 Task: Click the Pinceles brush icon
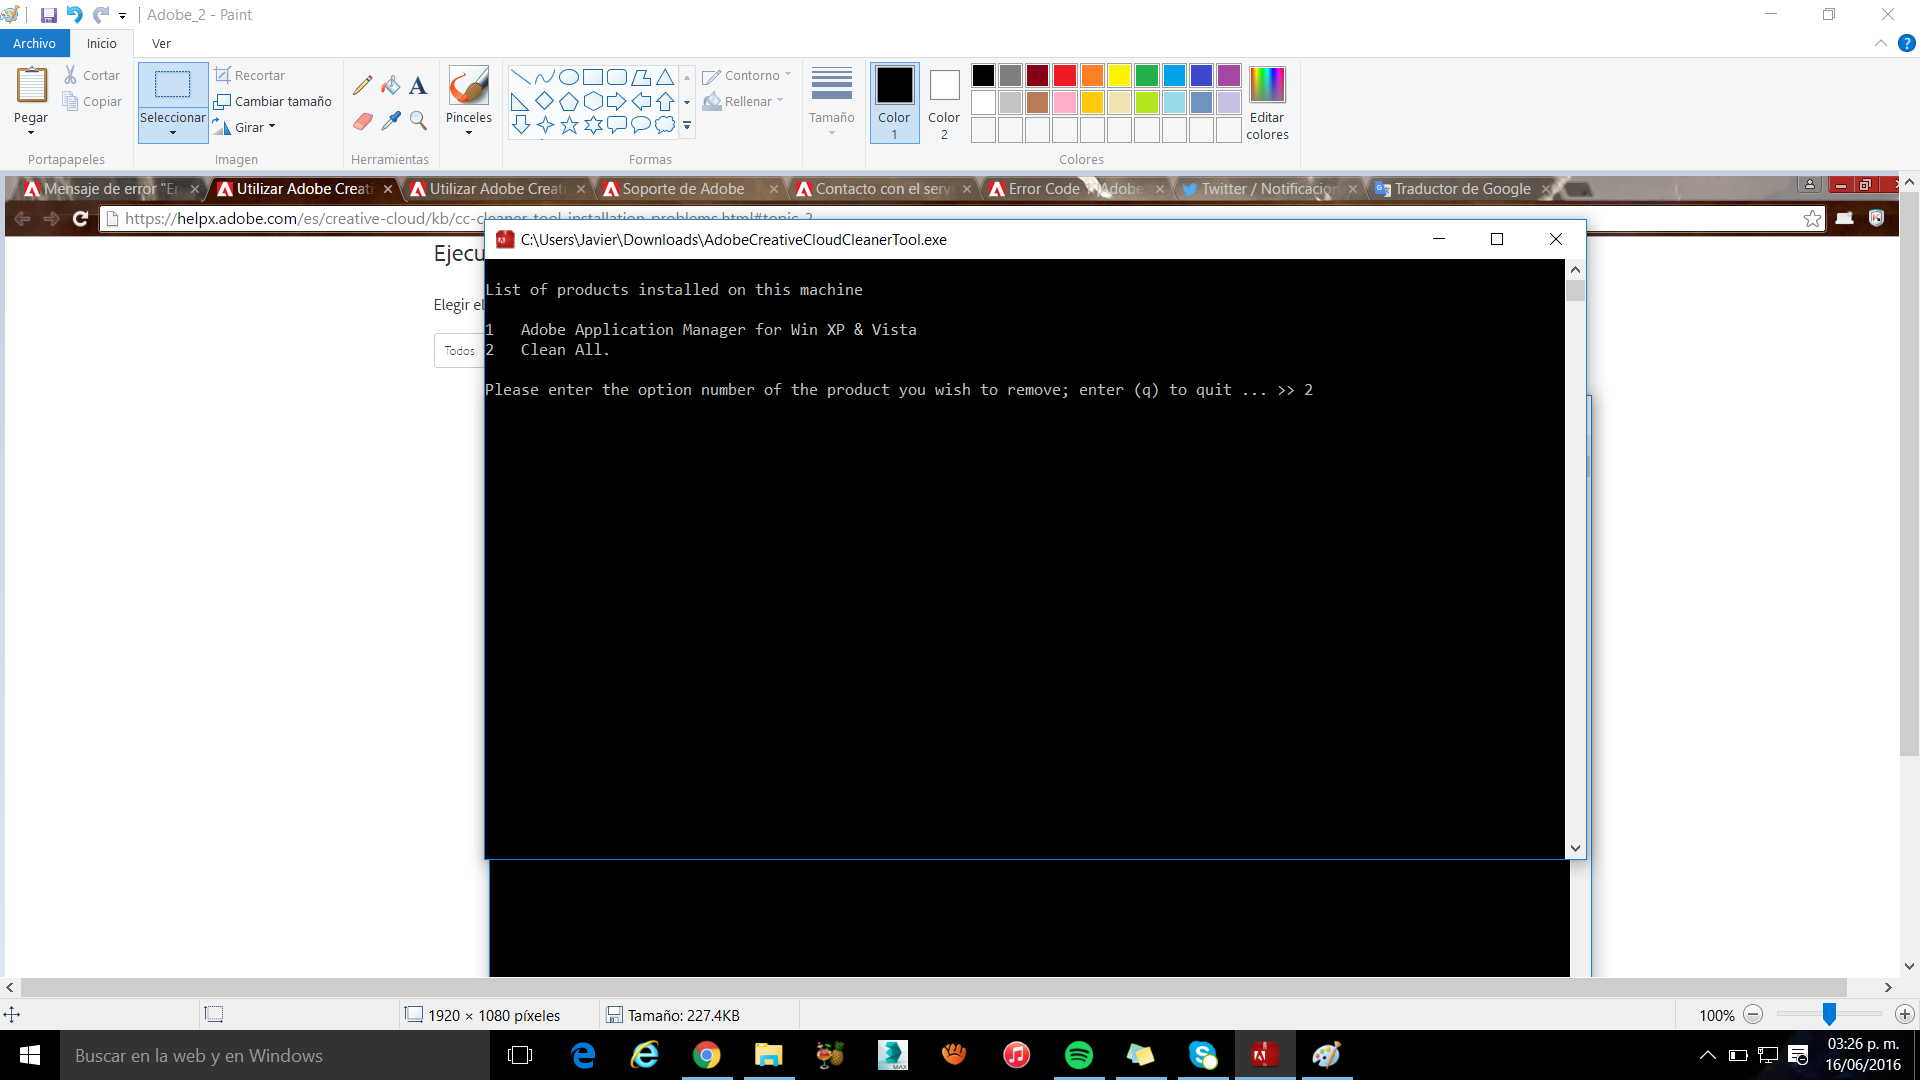tap(468, 86)
